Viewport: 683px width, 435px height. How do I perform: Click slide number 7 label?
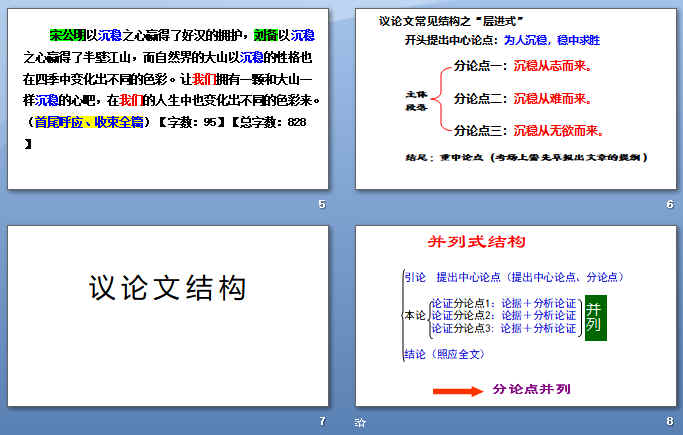321,422
